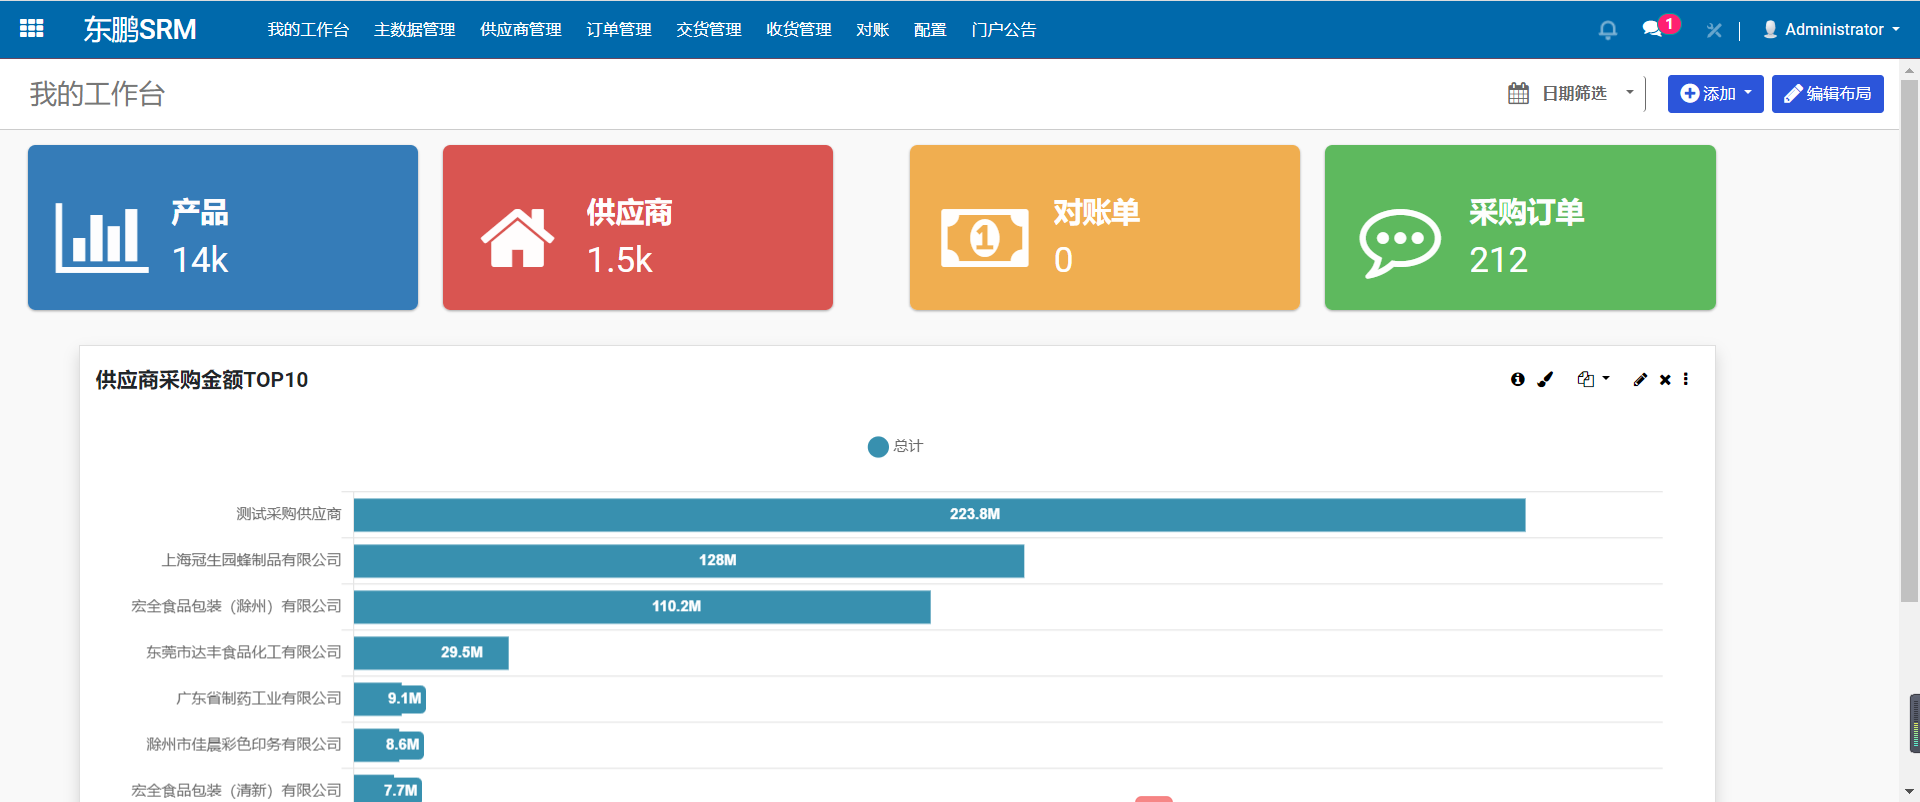This screenshot has width=1920, height=802.
Task: Click the page vertical scrollbar thumb
Action: pos(1909,340)
